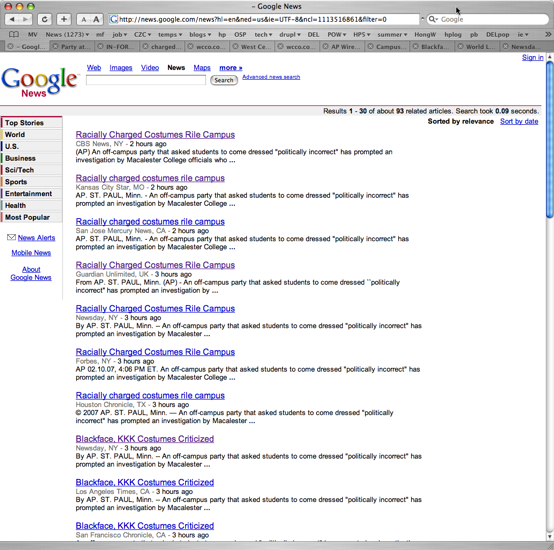
Task: Open the 'drupl' bookmarks dropdown
Action: coord(290,35)
